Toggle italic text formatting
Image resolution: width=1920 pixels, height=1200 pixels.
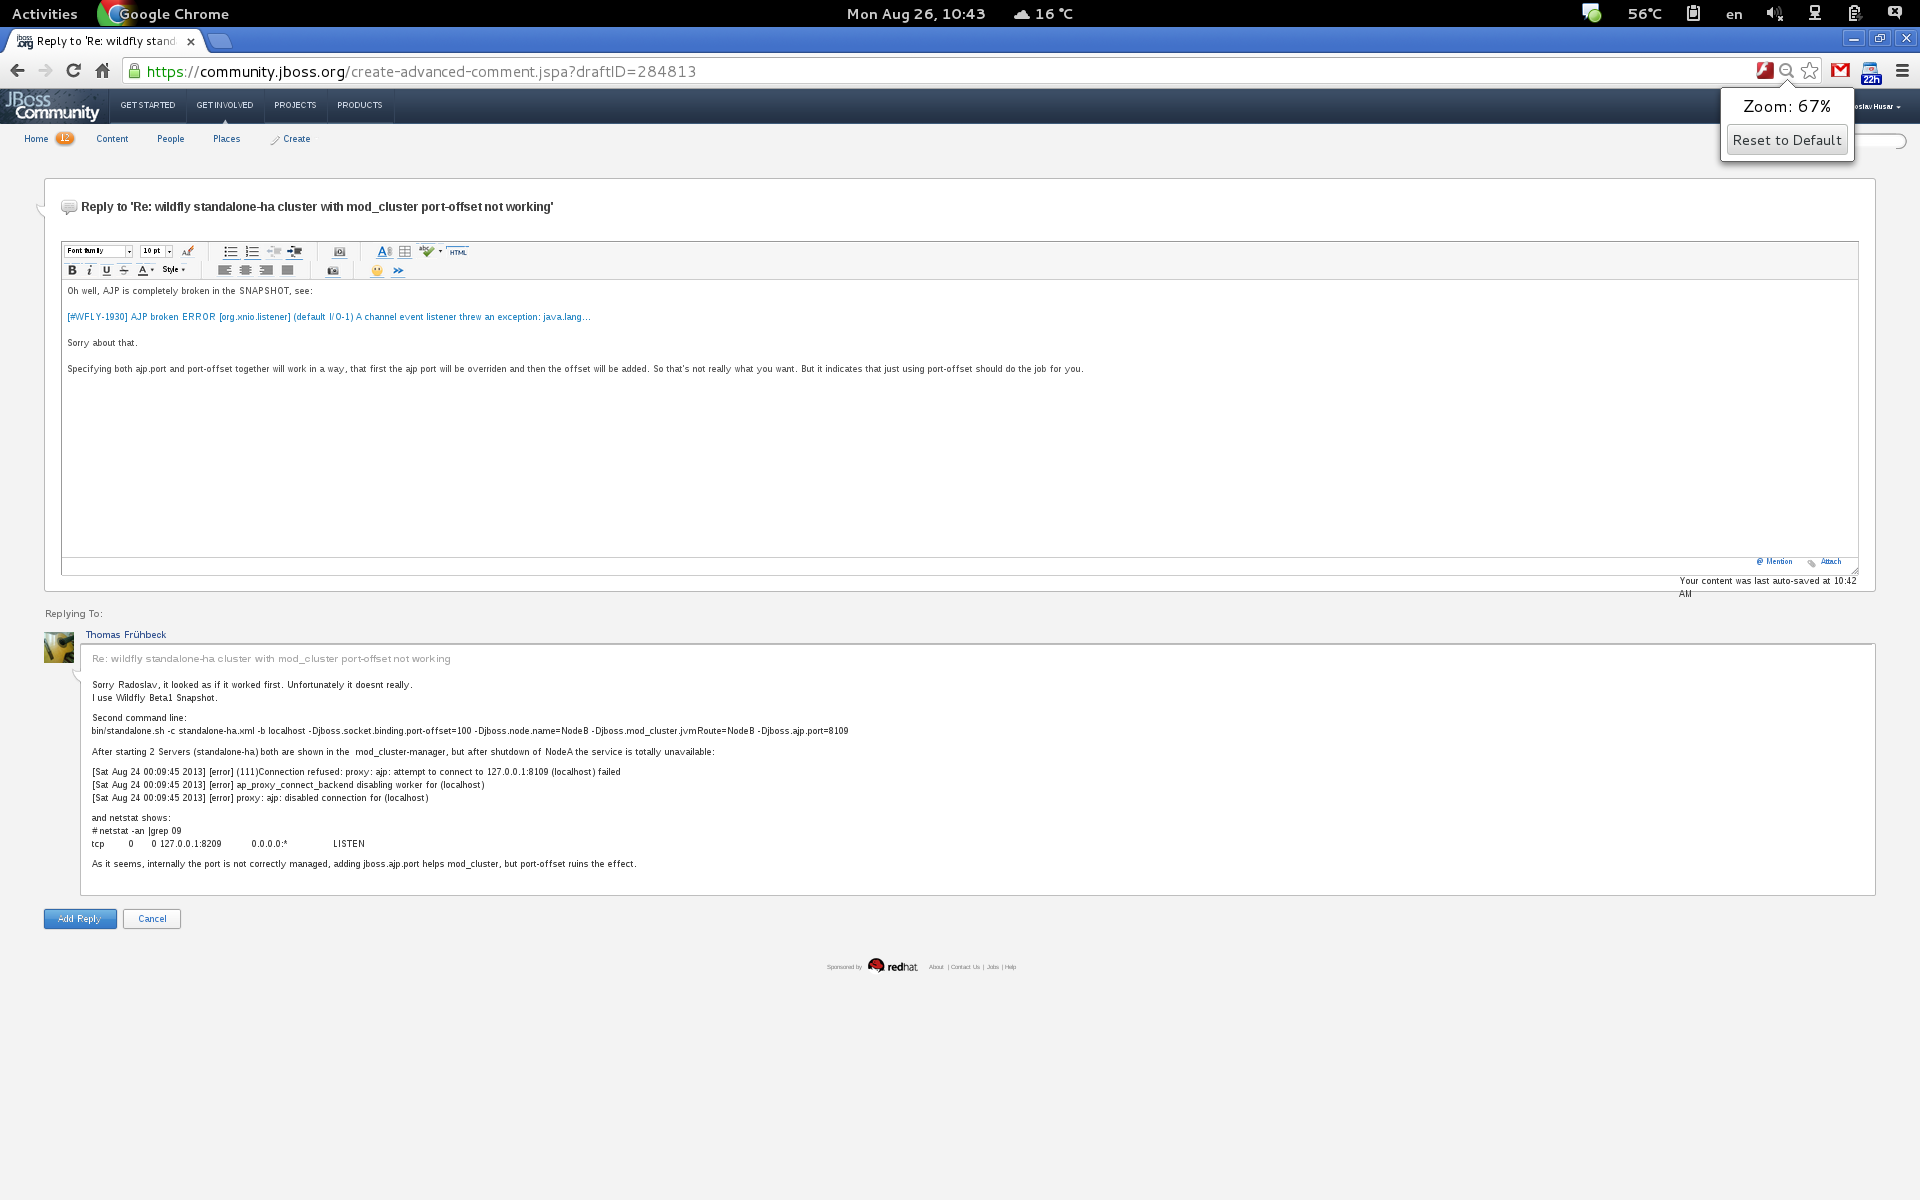coord(89,270)
